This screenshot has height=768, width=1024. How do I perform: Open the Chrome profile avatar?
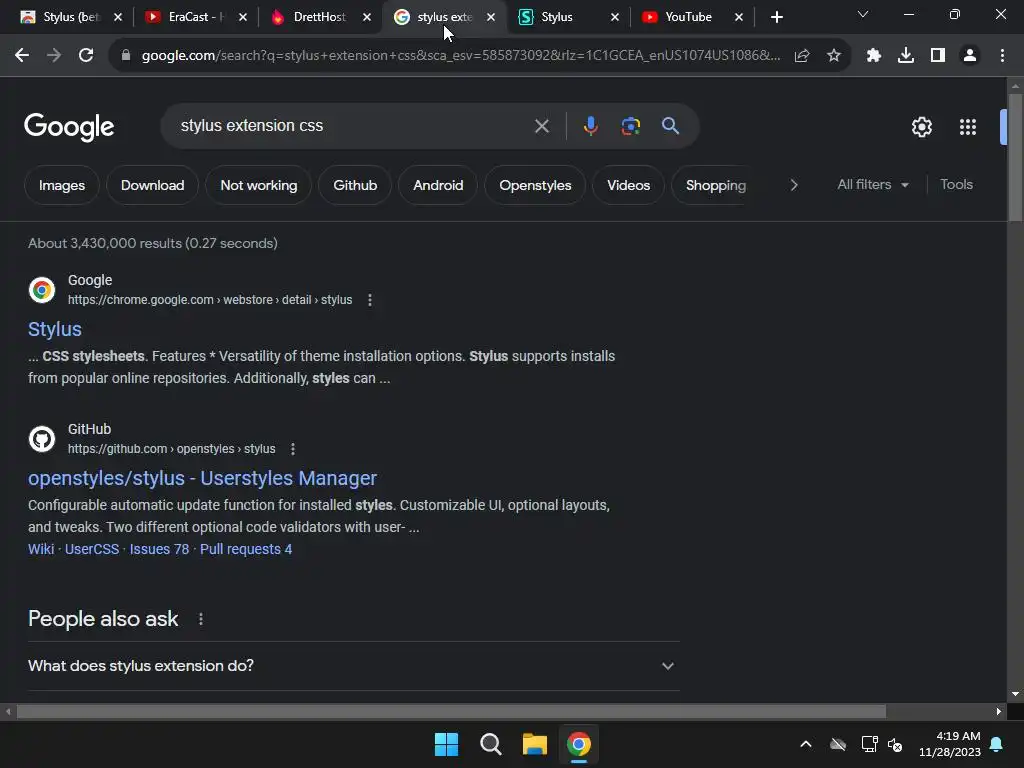[x=970, y=56]
